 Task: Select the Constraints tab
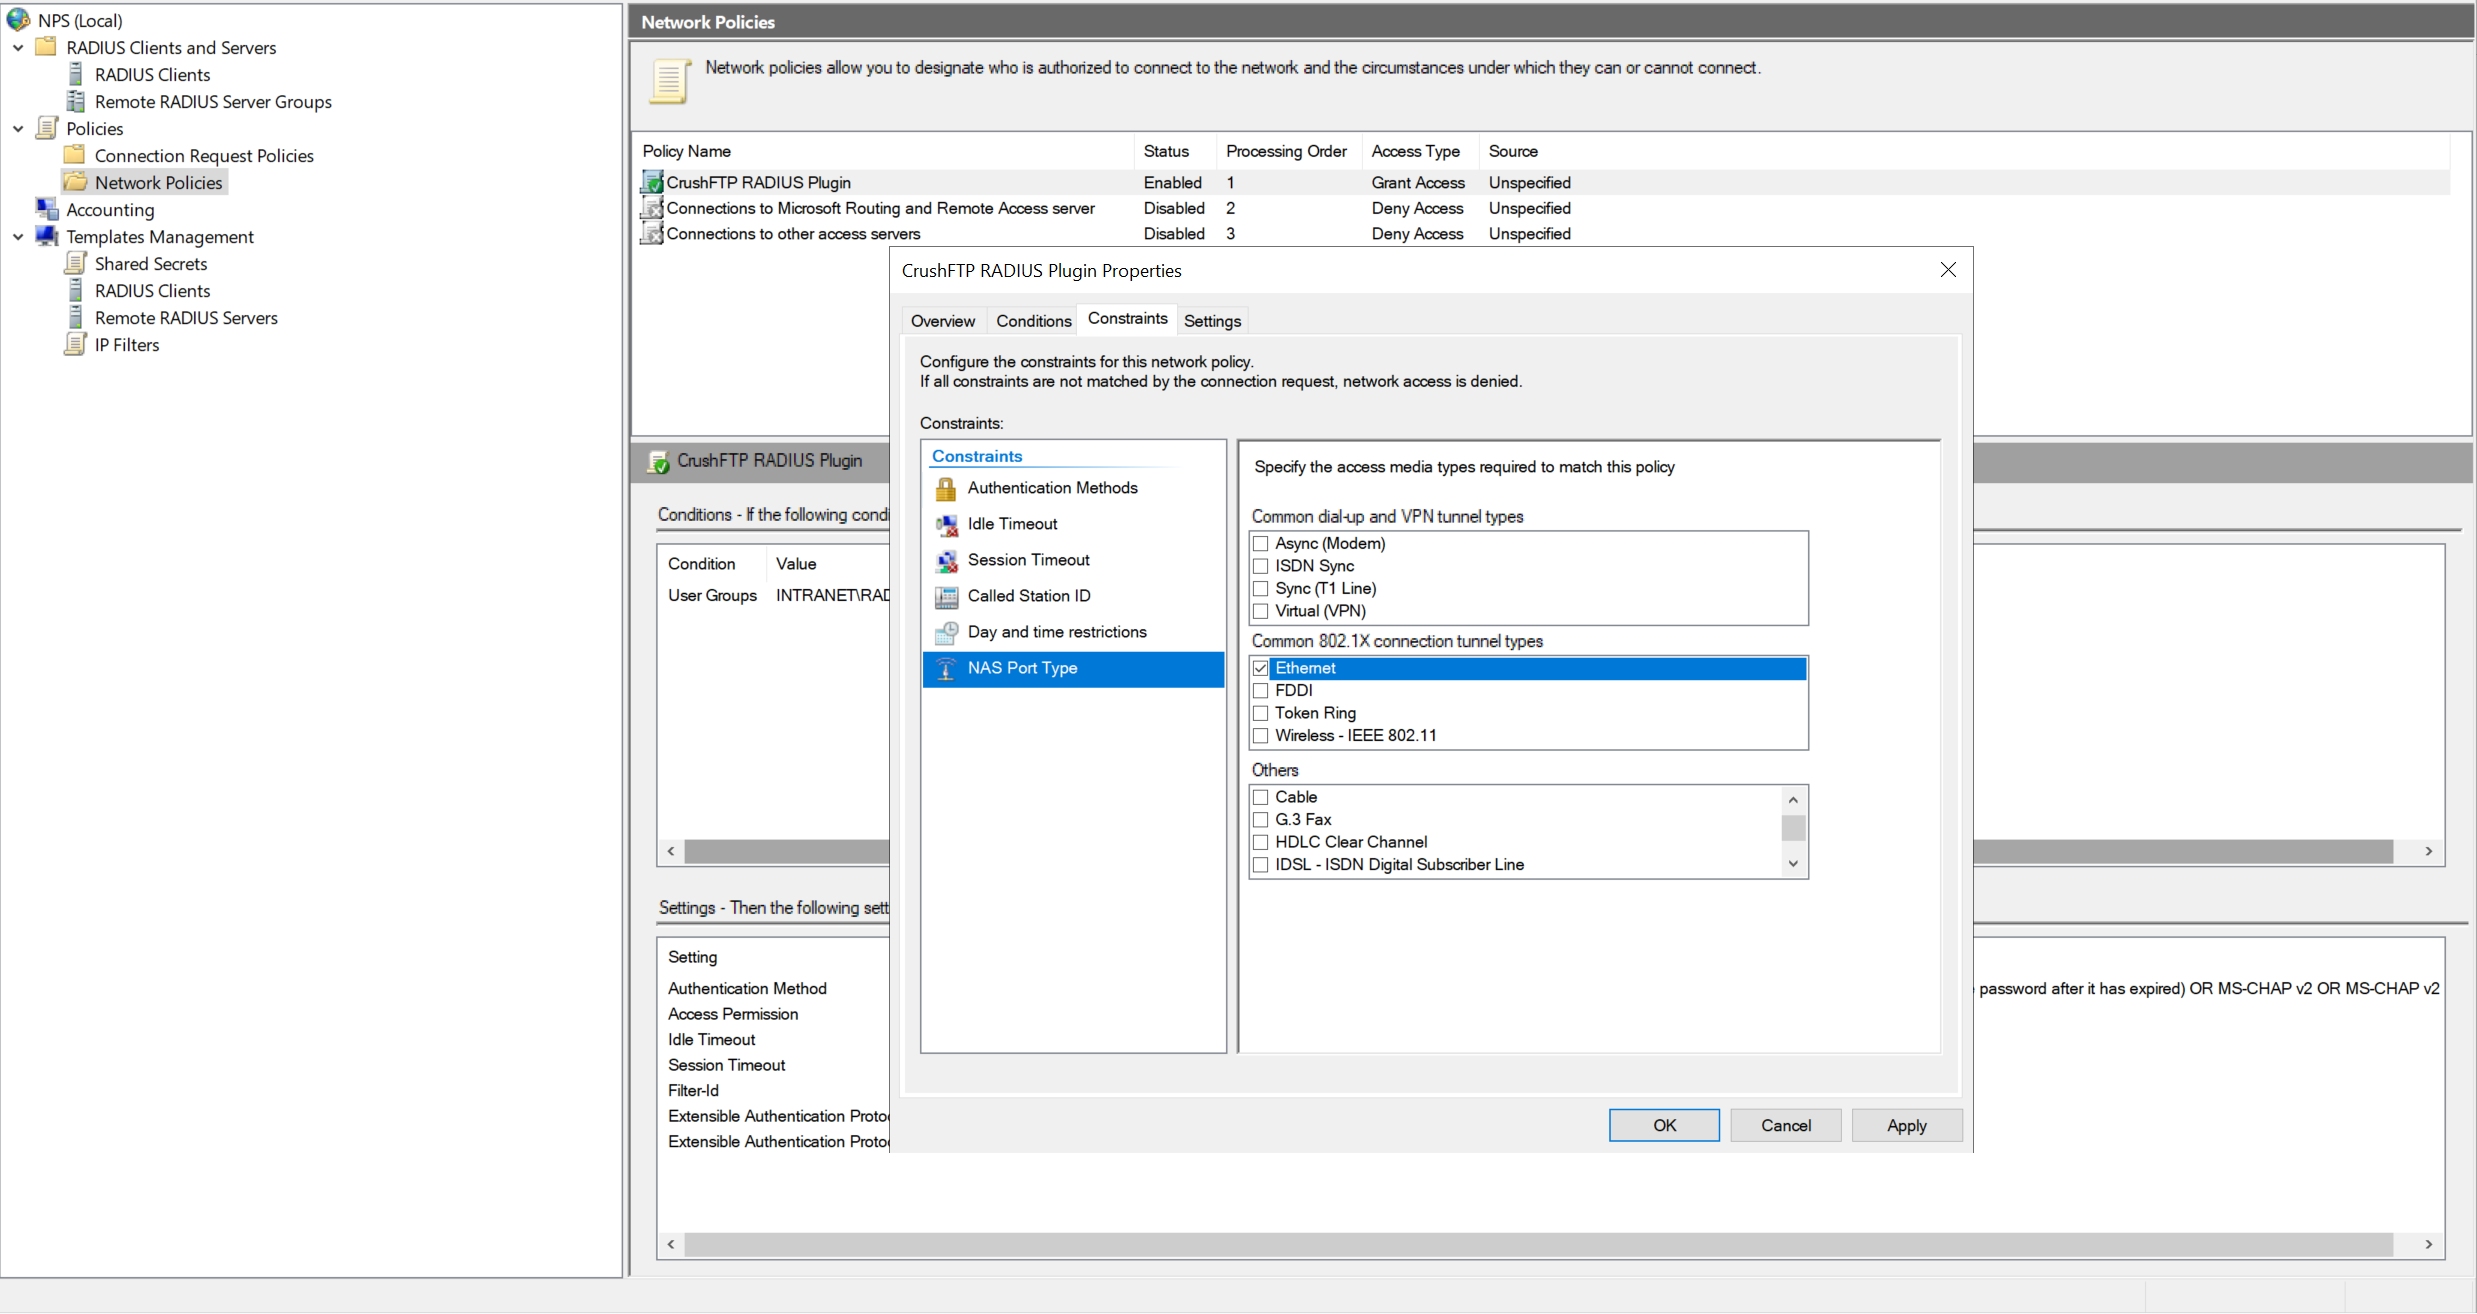click(x=1127, y=318)
